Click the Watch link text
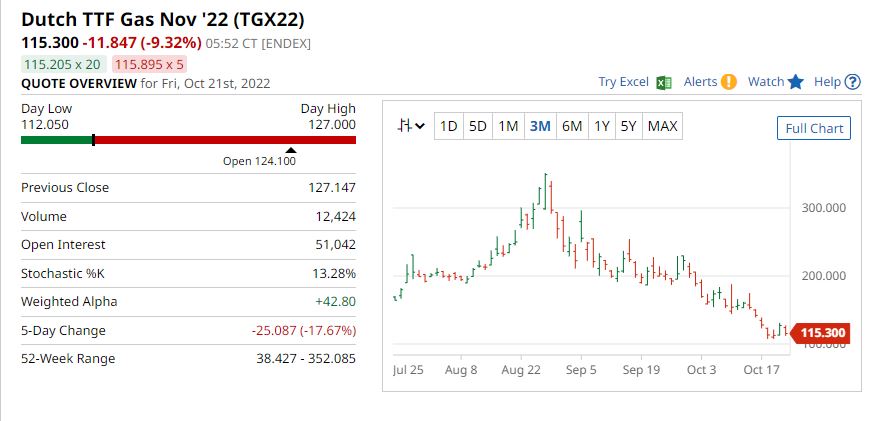 click(766, 82)
